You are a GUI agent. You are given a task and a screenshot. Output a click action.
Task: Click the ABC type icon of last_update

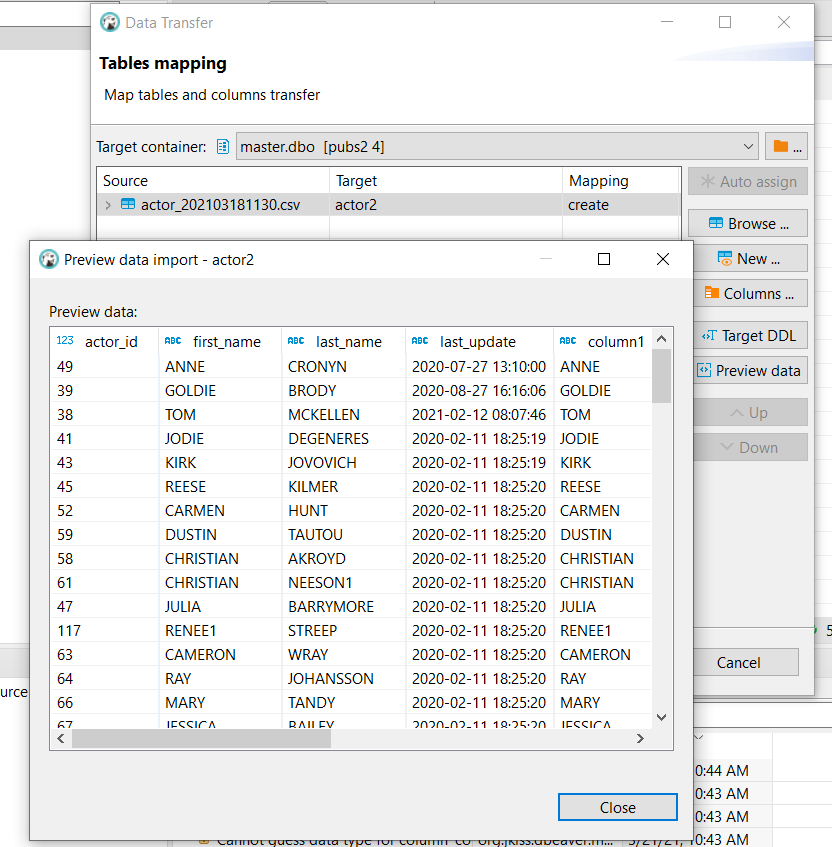point(420,341)
